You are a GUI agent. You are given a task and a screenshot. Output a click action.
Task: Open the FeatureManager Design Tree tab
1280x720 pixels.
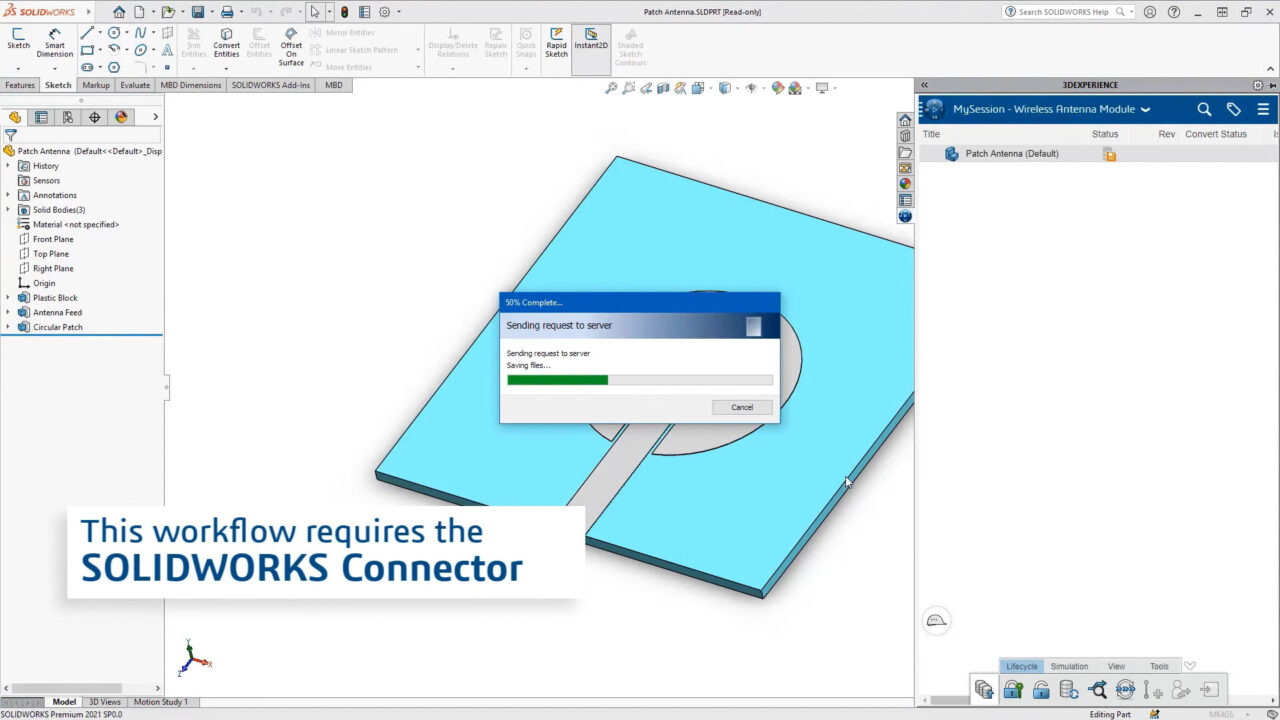click(x=15, y=117)
